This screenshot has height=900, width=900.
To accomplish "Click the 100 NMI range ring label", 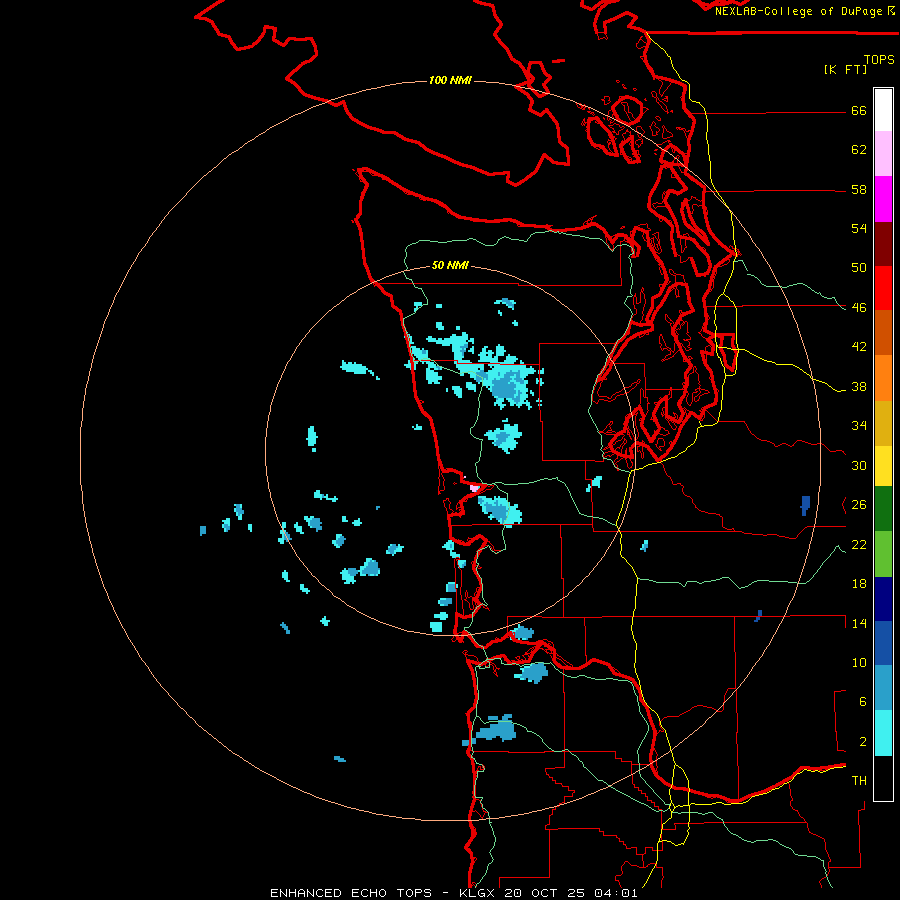I will point(450,80).
